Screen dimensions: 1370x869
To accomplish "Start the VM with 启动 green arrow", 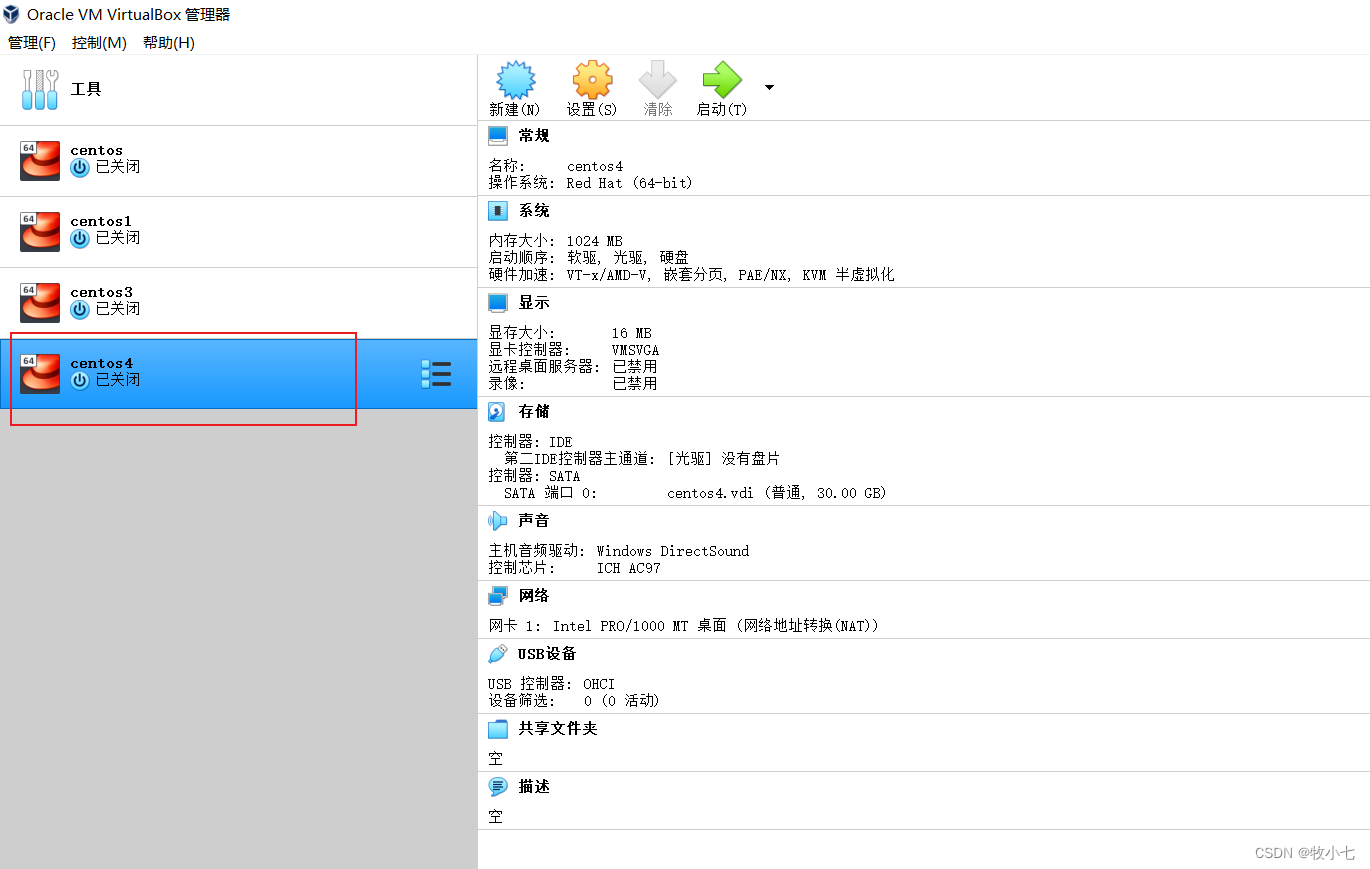I will [722, 80].
